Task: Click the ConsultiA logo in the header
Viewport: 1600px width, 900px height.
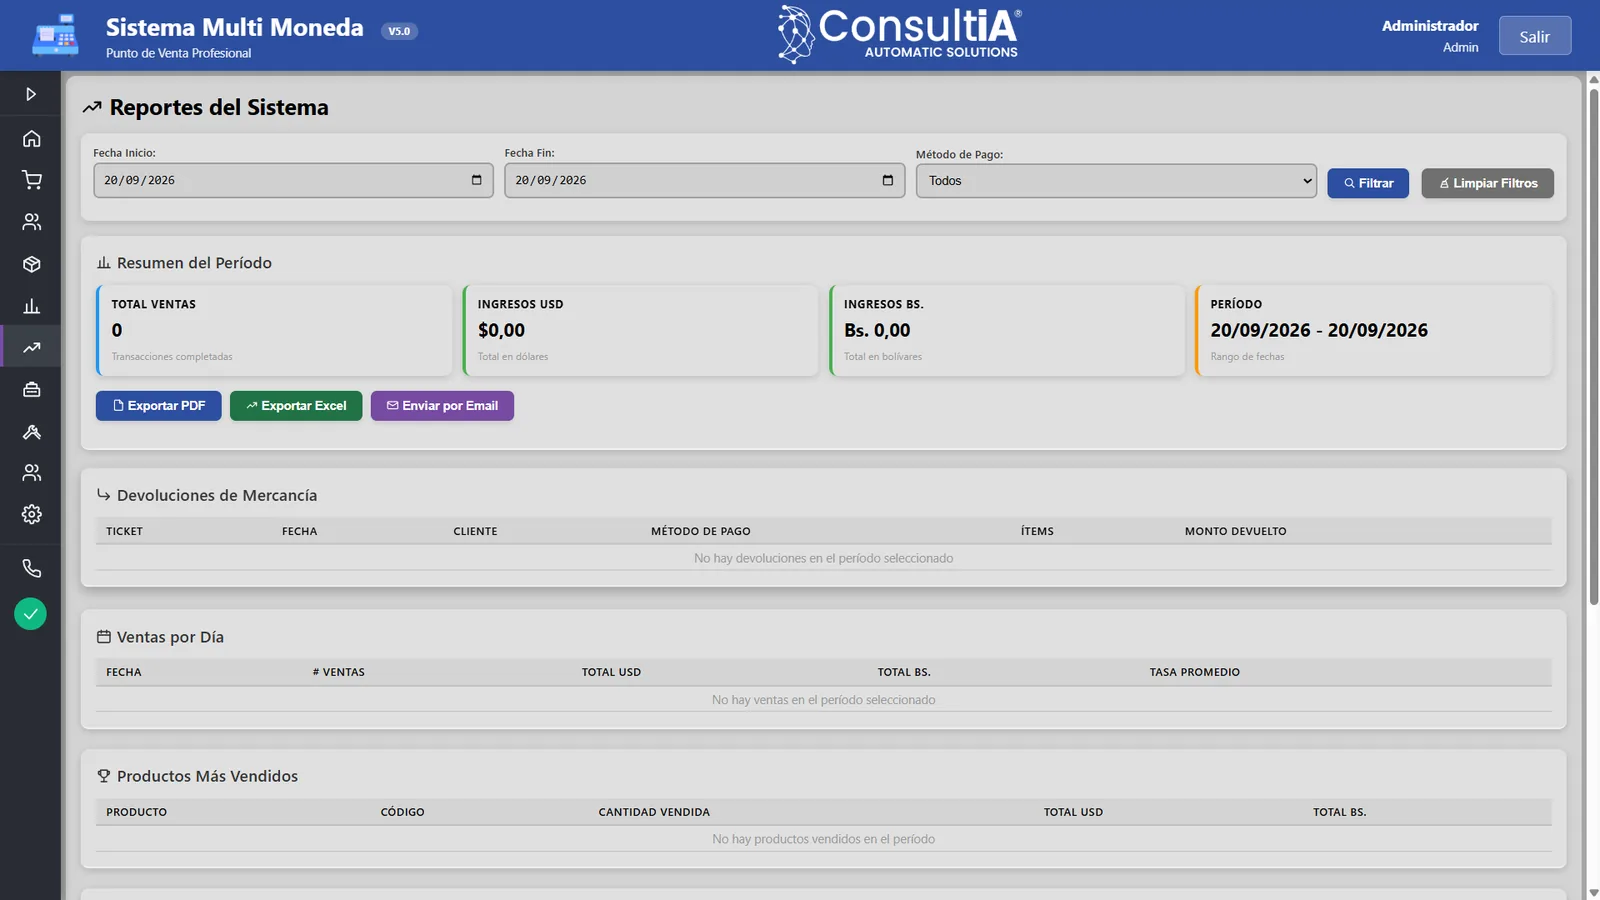Action: [900, 35]
